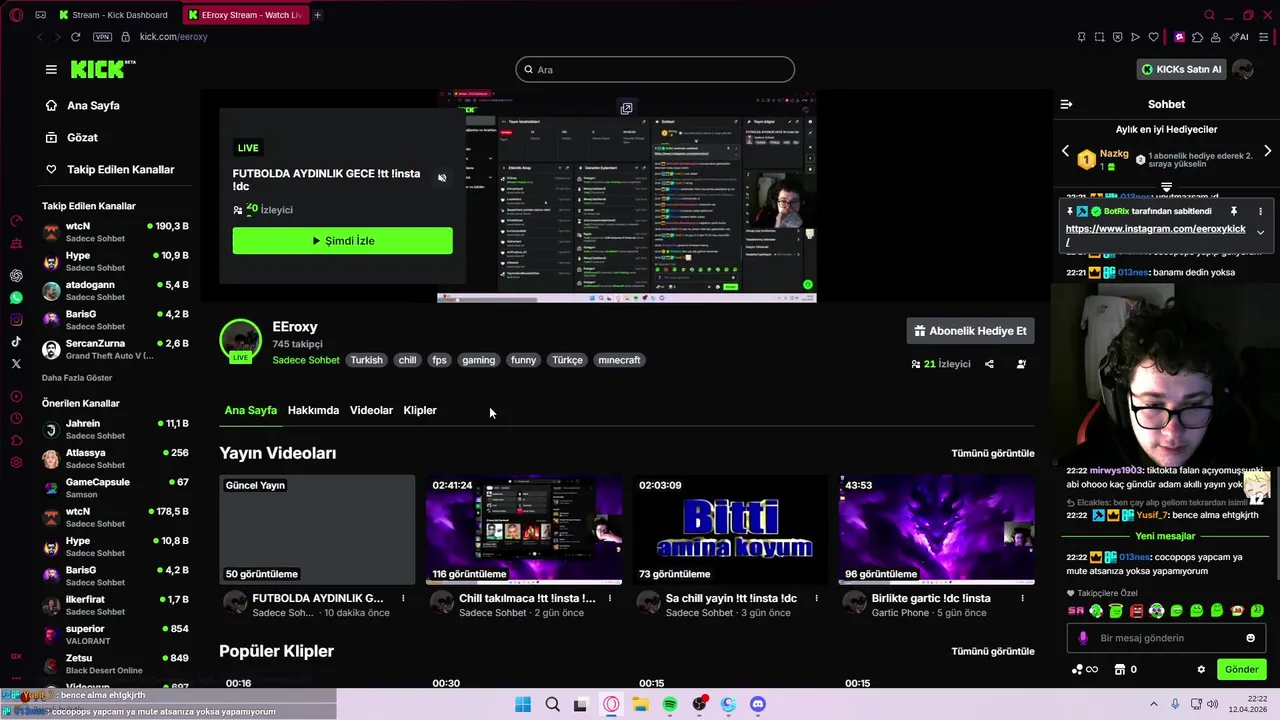Select the Ana Sayfa channel tab
Viewport: 1280px width, 720px height.
(250, 410)
